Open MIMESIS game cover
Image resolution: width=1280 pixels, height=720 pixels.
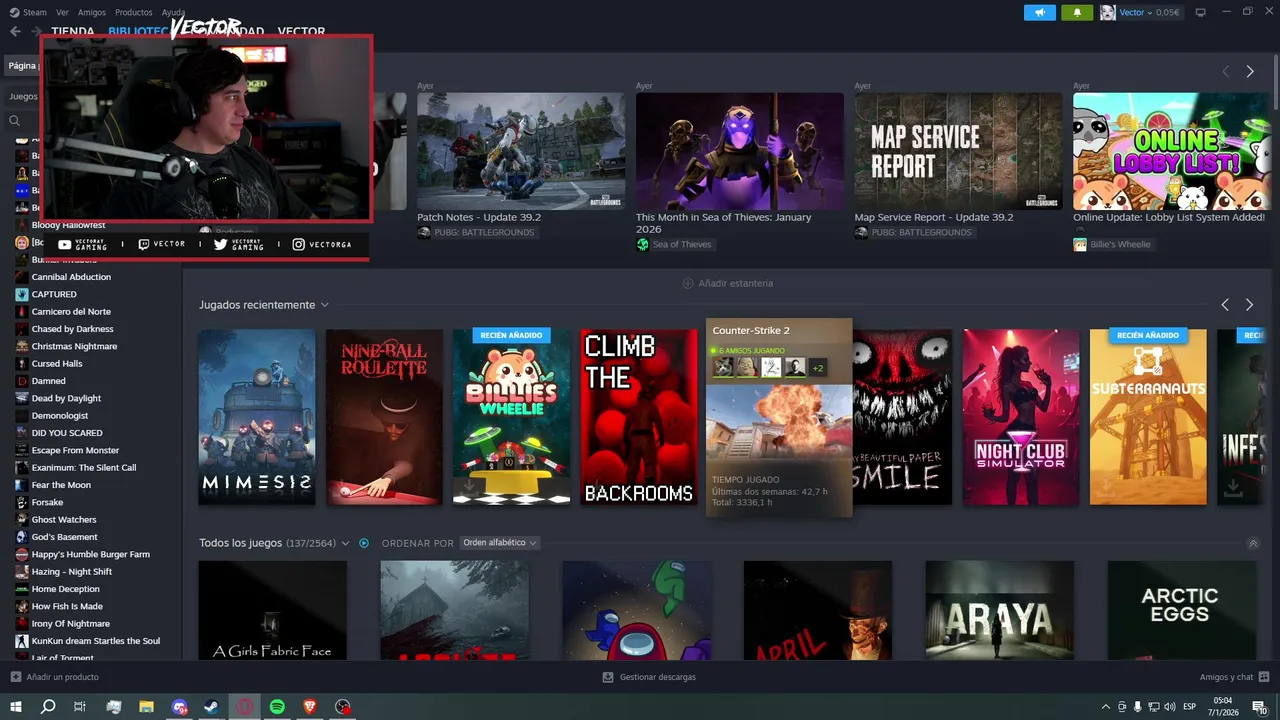tap(257, 417)
